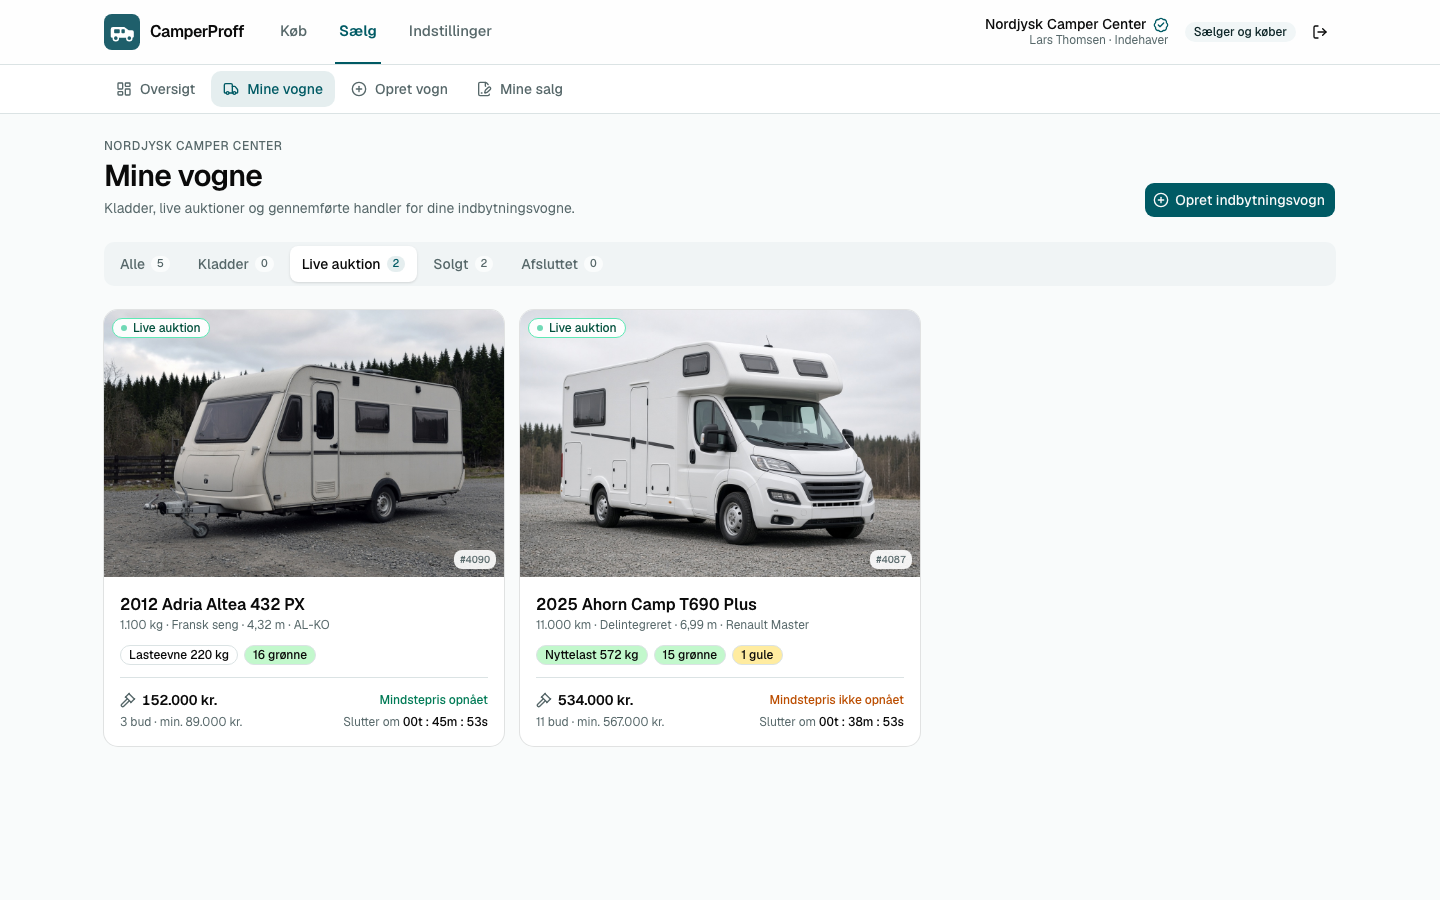Go to the Oversigt sub-tab

(x=156, y=89)
